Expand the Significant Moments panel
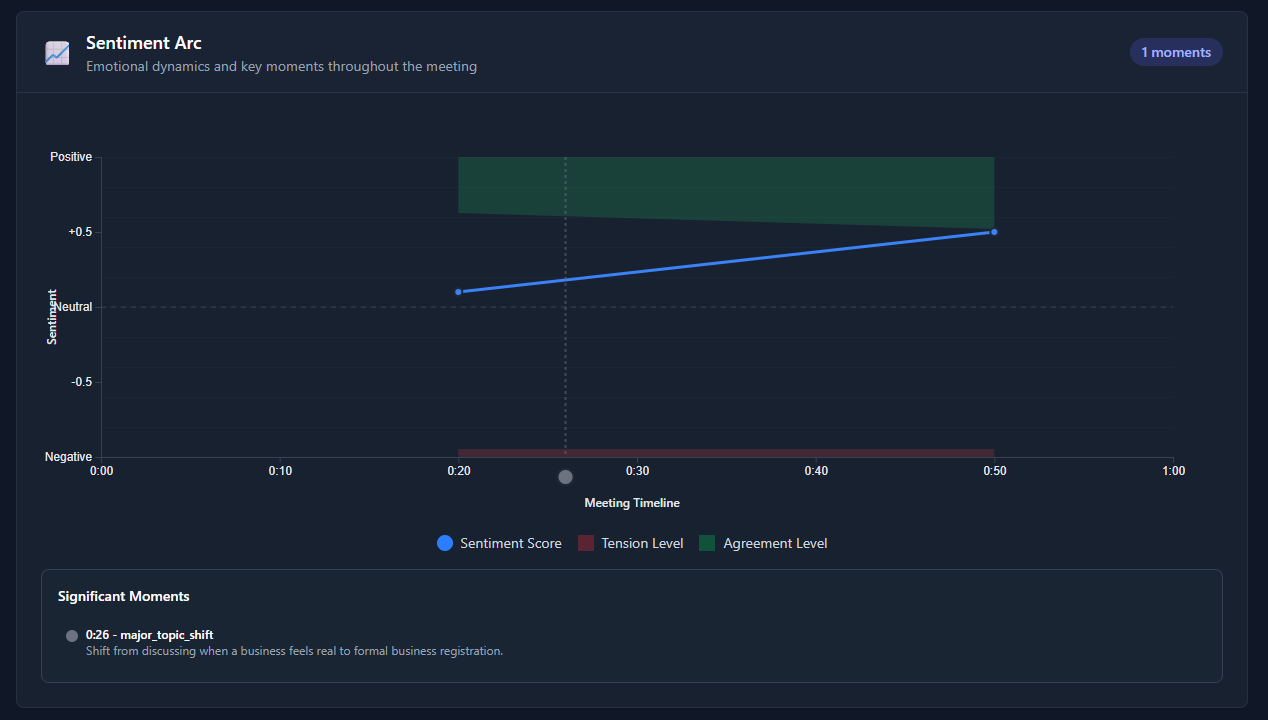Image resolution: width=1268 pixels, height=720 pixels. coord(123,596)
